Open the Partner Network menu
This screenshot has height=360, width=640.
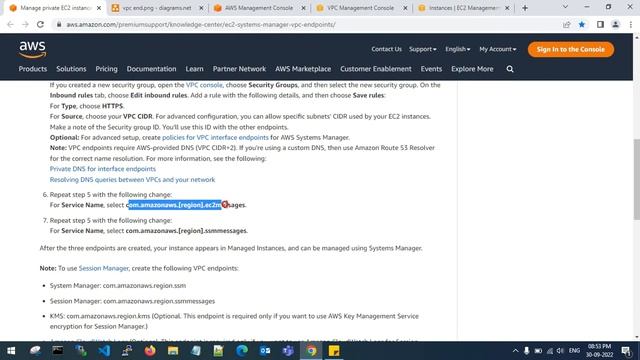[x=239, y=69]
